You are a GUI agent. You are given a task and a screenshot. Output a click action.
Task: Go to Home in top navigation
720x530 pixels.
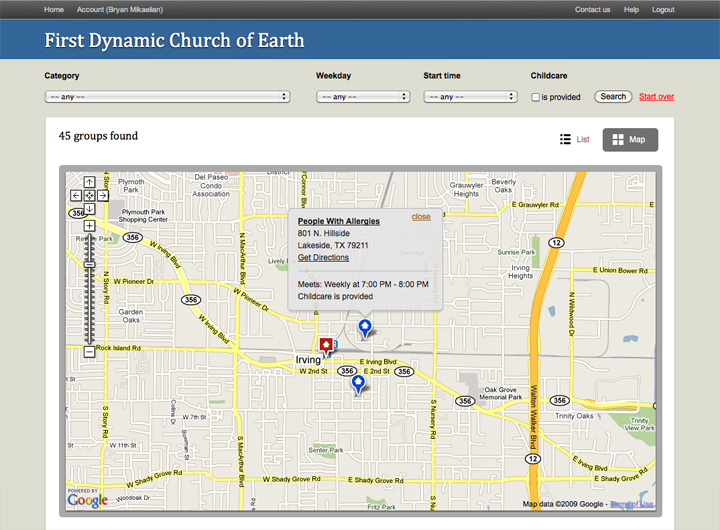tap(54, 9)
